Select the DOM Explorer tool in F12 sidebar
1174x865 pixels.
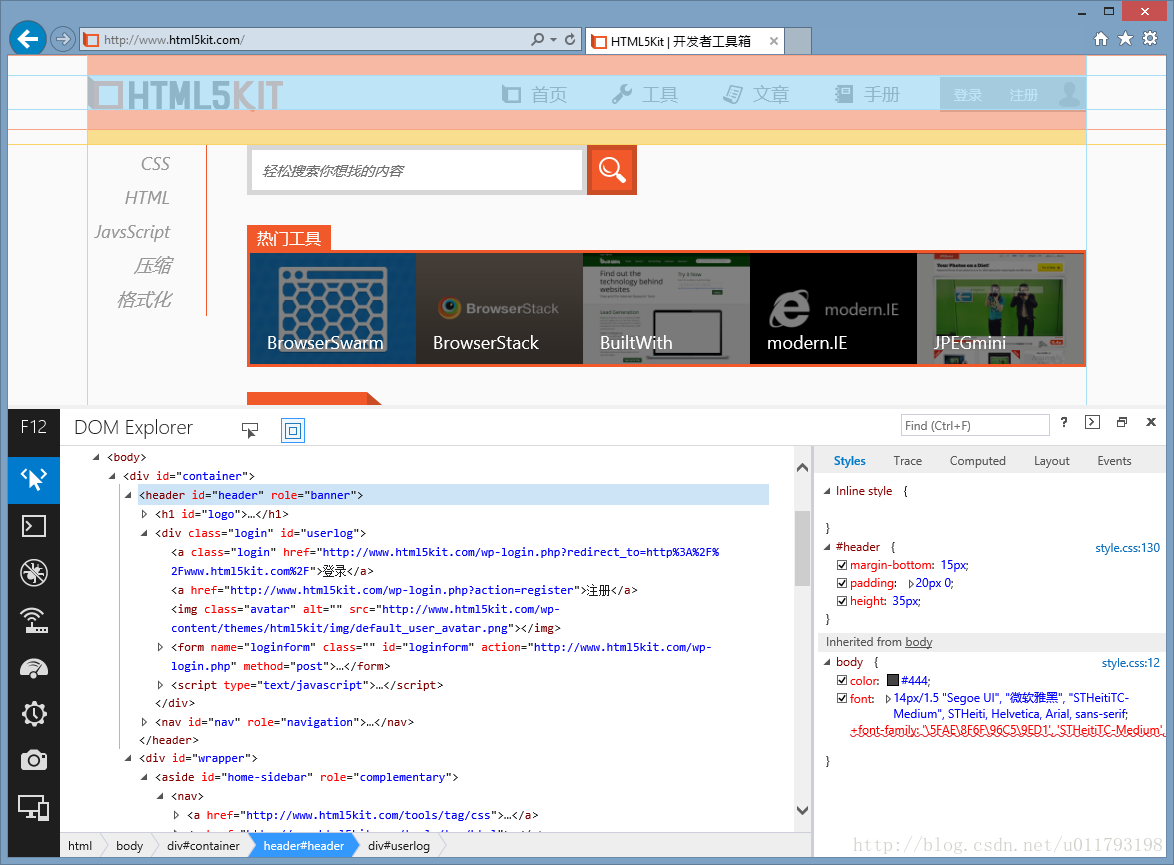pyautogui.click(x=34, y=479)
